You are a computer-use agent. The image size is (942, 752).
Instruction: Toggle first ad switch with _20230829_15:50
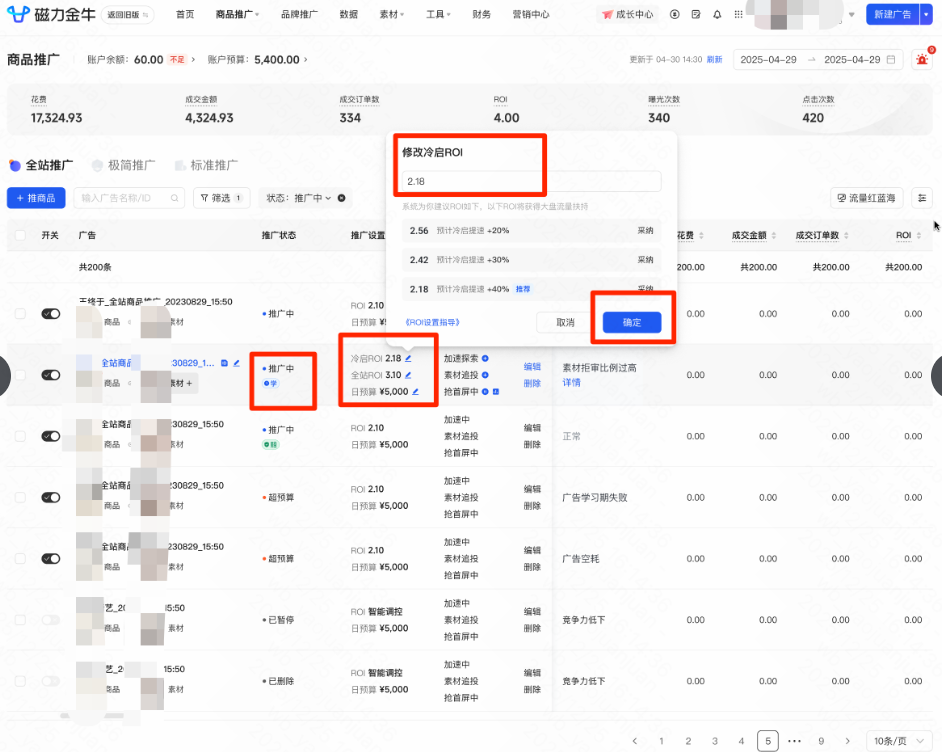(51, 314)
